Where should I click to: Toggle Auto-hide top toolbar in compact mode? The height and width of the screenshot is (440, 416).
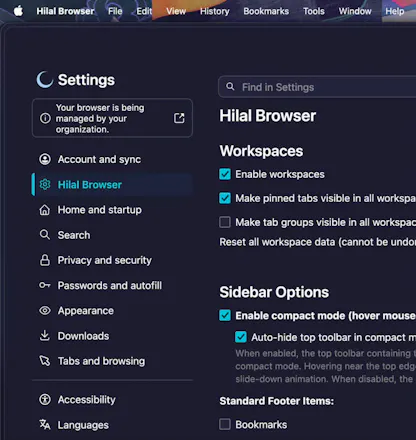241,337
